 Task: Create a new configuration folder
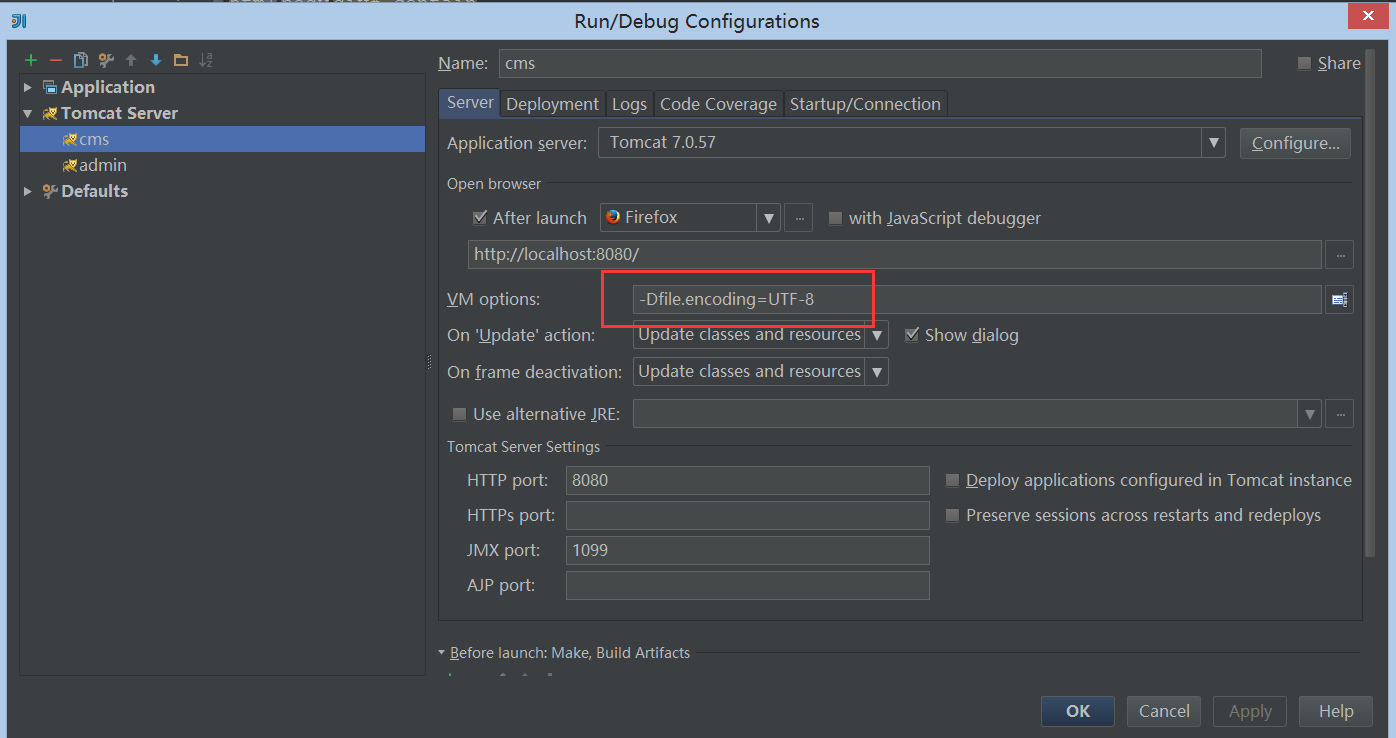click(181, 60)
